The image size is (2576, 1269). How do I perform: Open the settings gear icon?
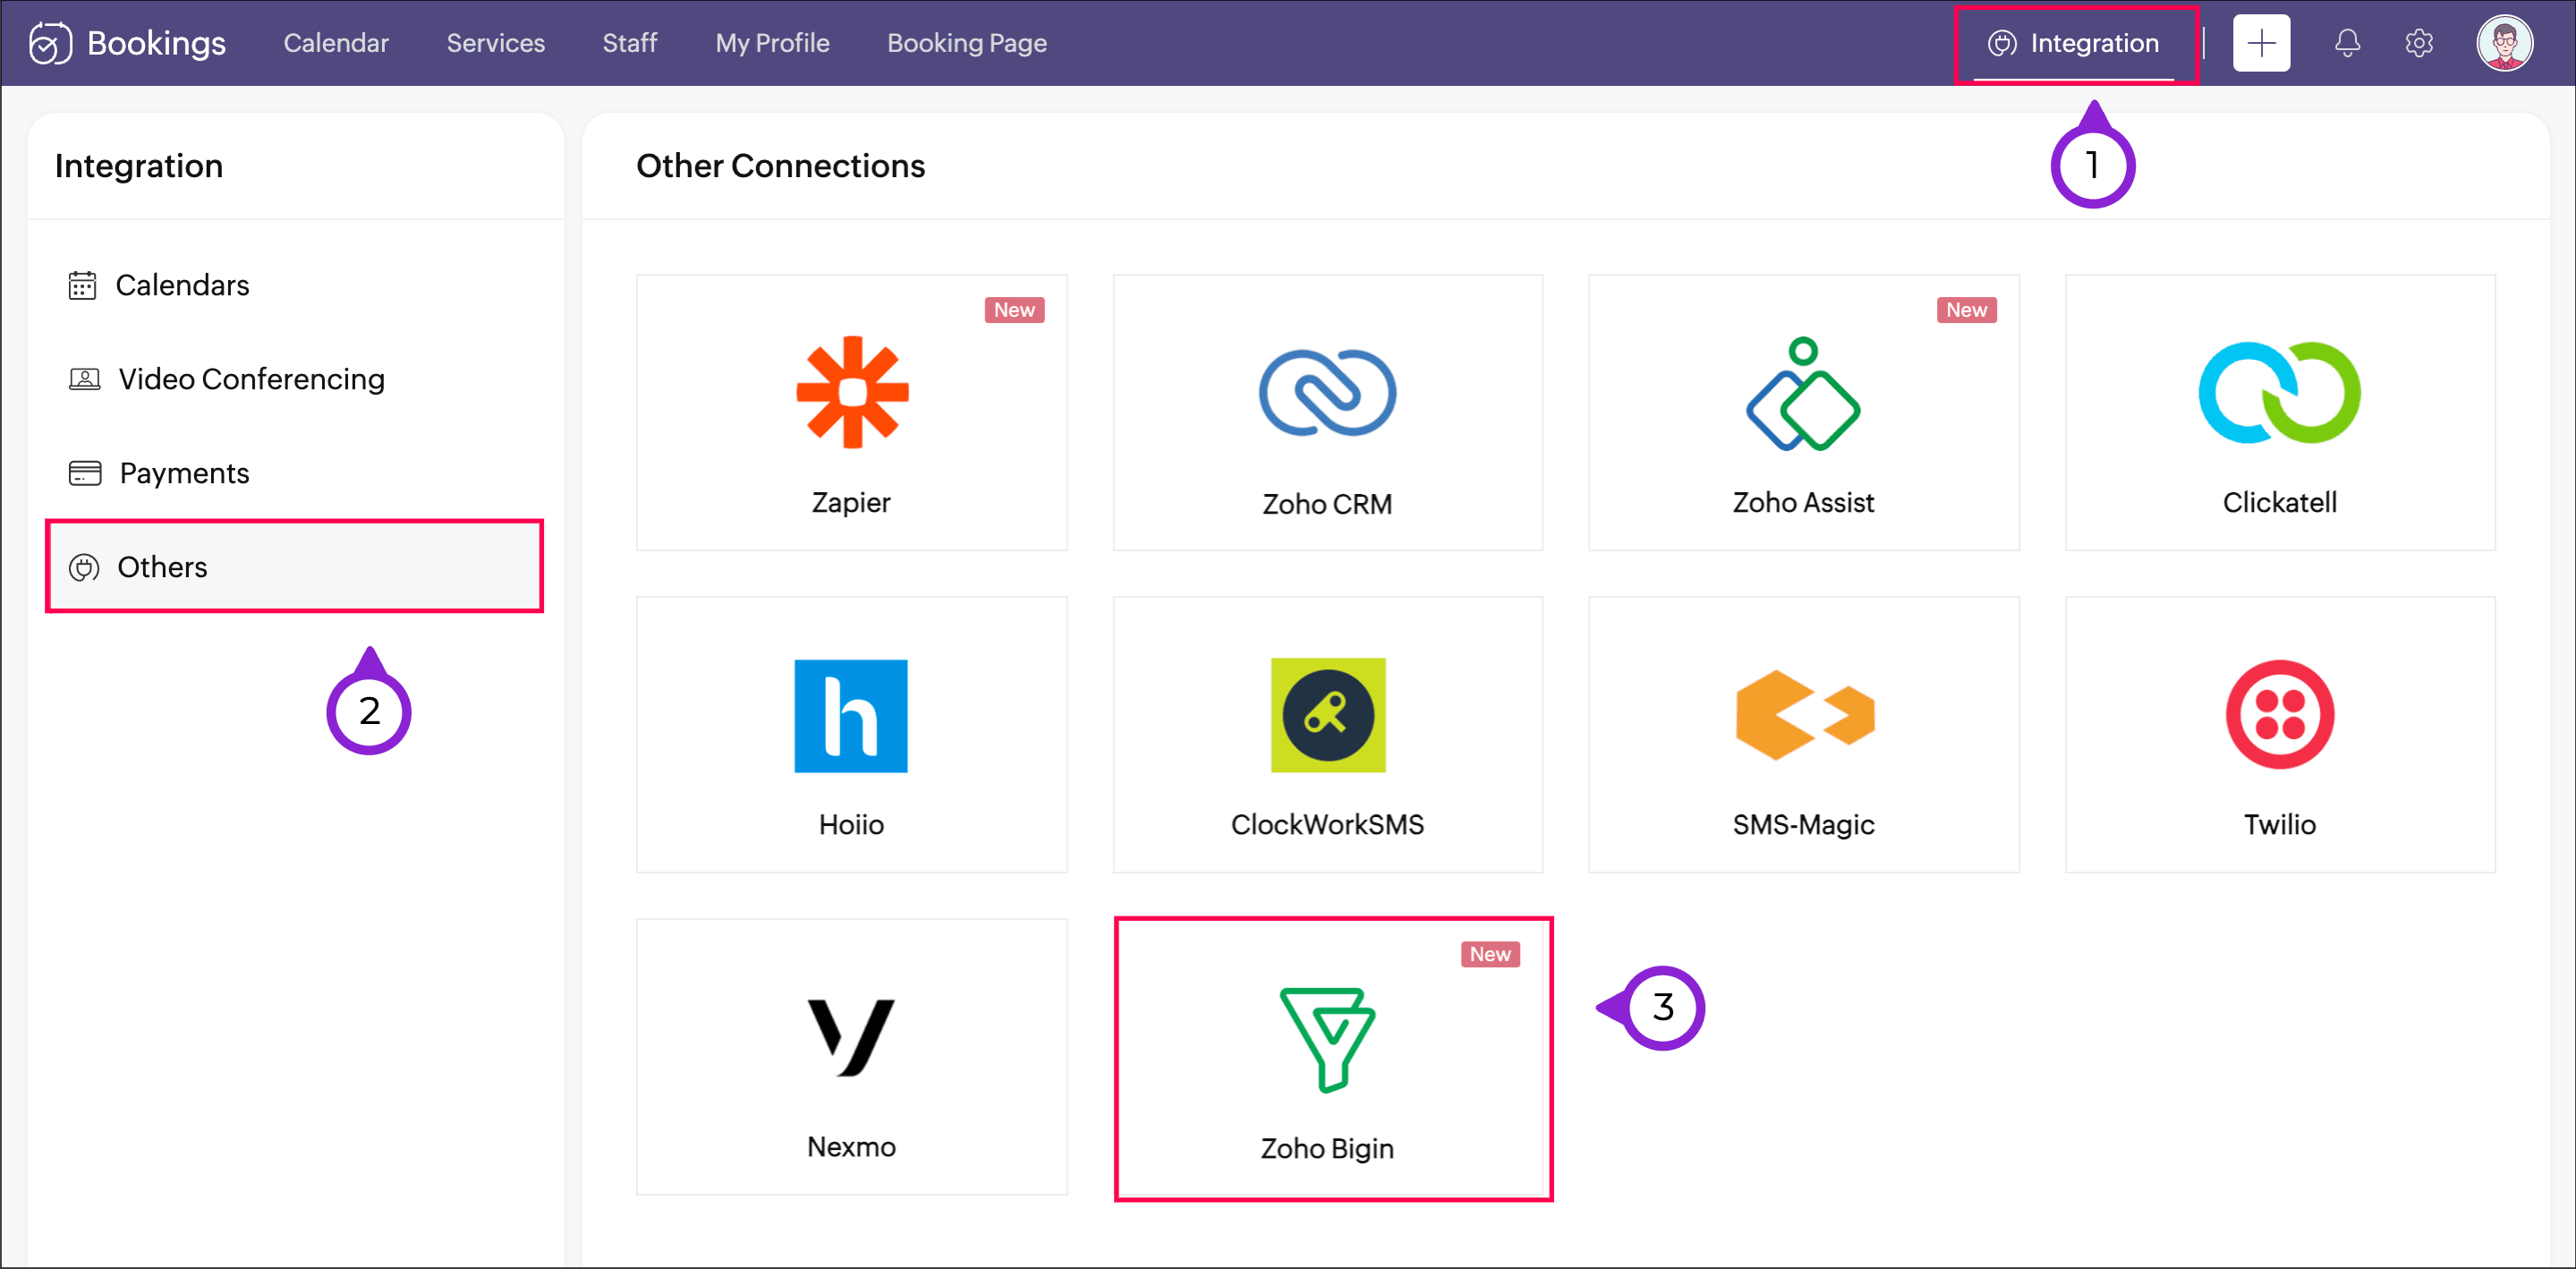coord(2418,43)
